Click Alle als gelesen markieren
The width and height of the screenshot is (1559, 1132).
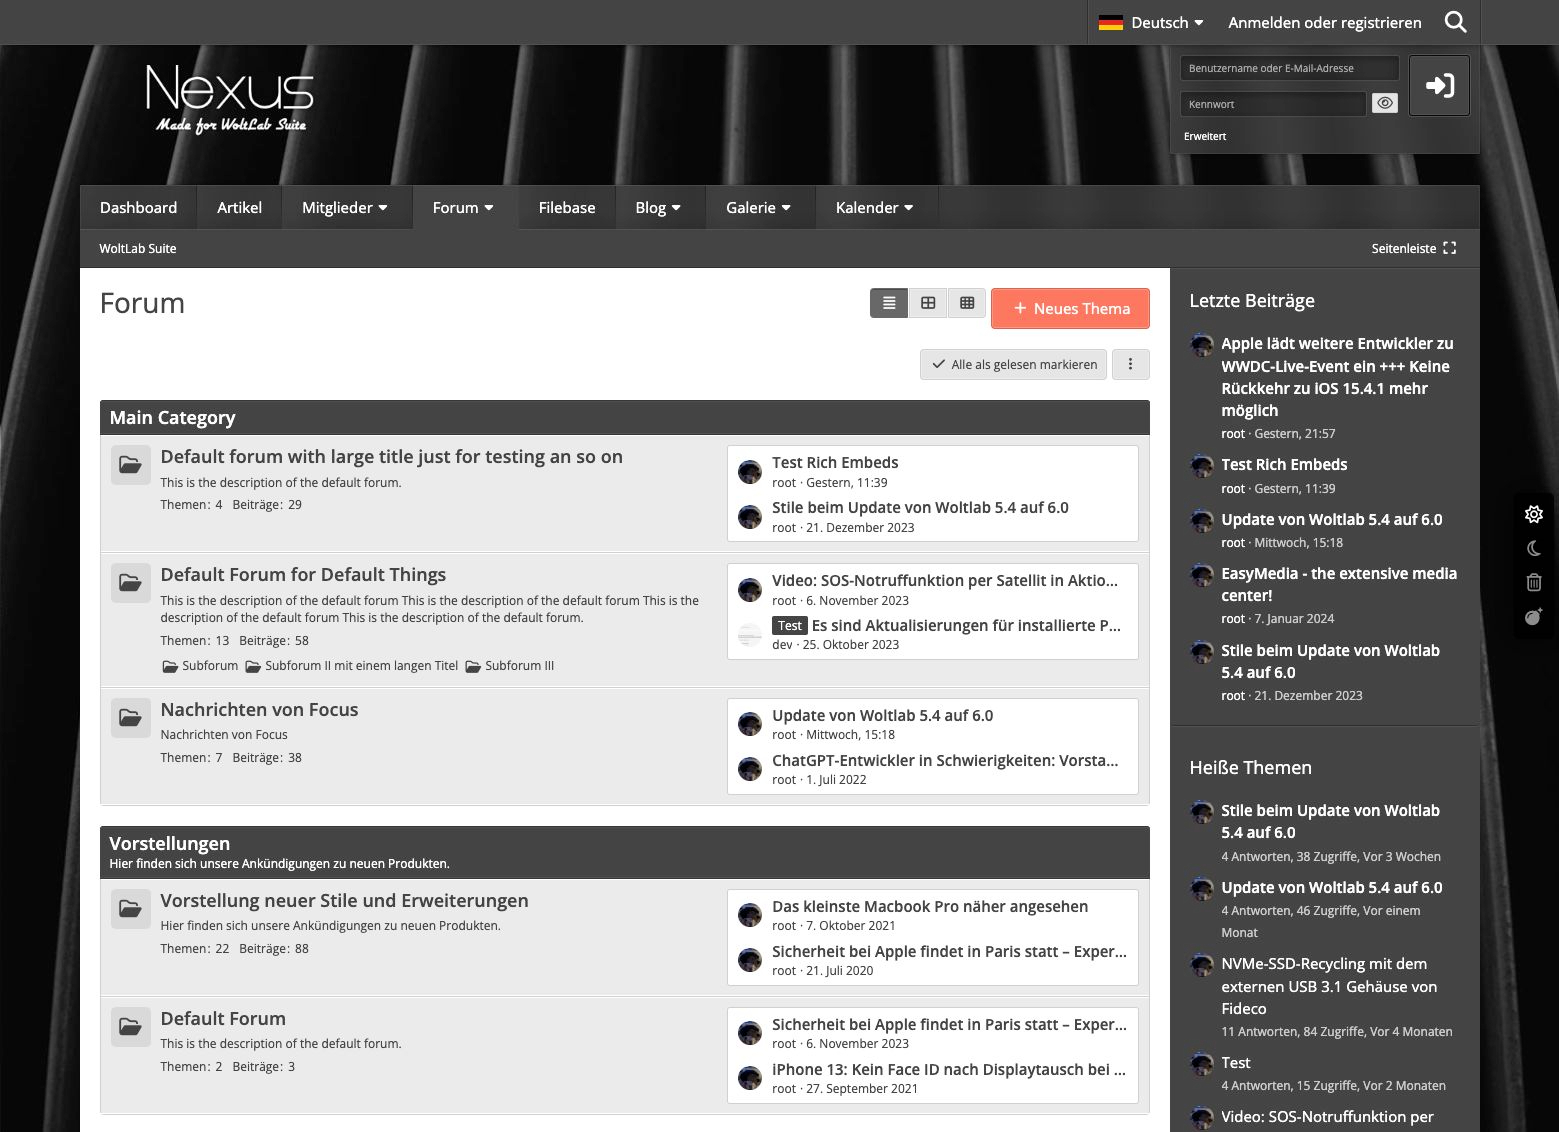pyautogui.click(x=1014, y=365)
